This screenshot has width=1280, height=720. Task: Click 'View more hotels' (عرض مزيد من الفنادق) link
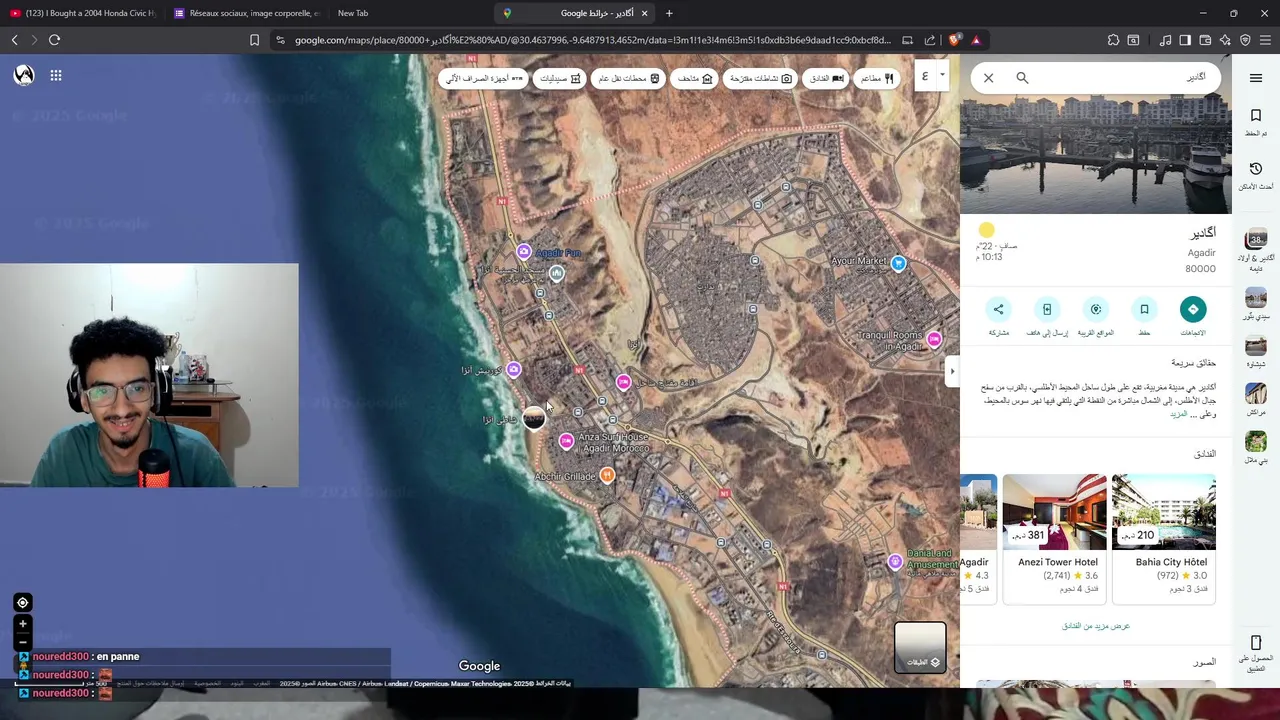(1095, 626)
